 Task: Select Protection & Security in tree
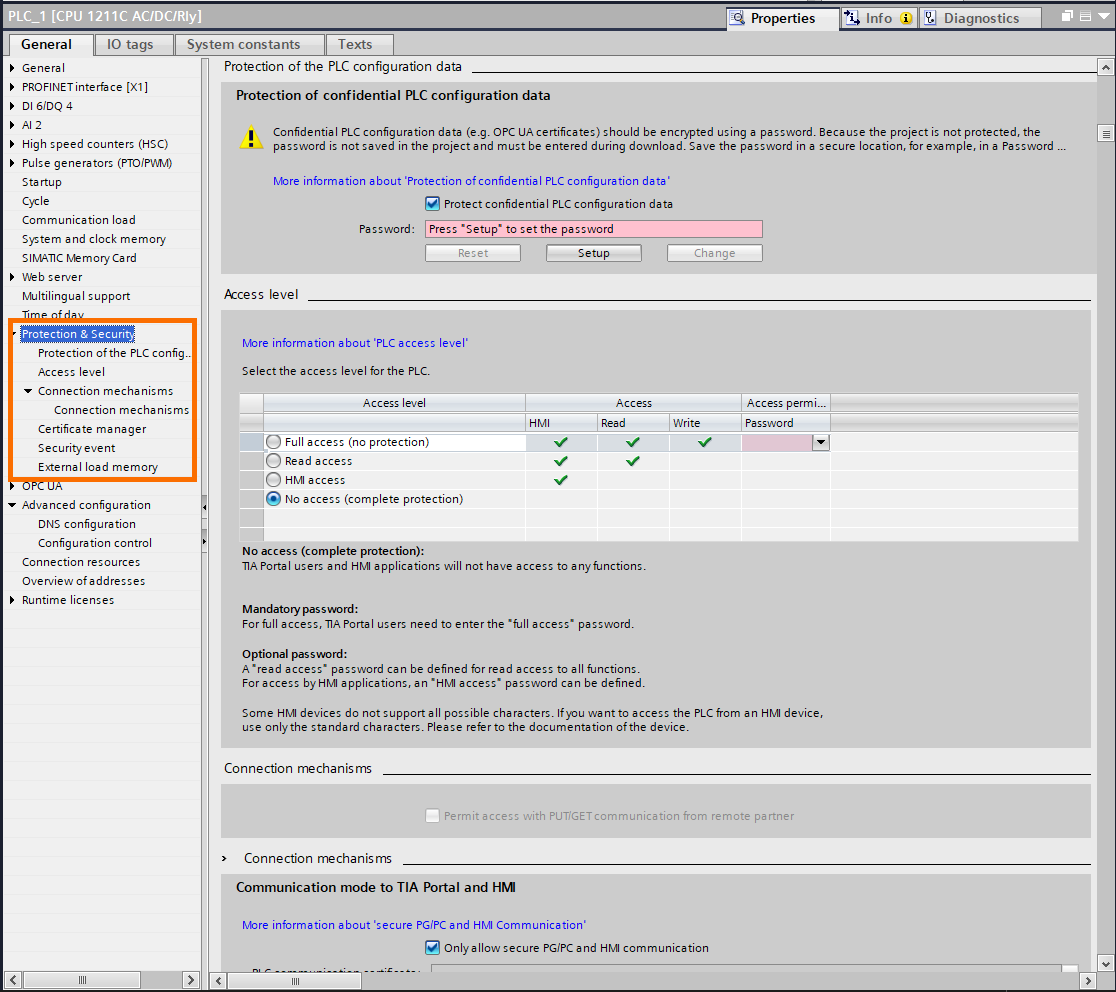click(x=78, y=334)
